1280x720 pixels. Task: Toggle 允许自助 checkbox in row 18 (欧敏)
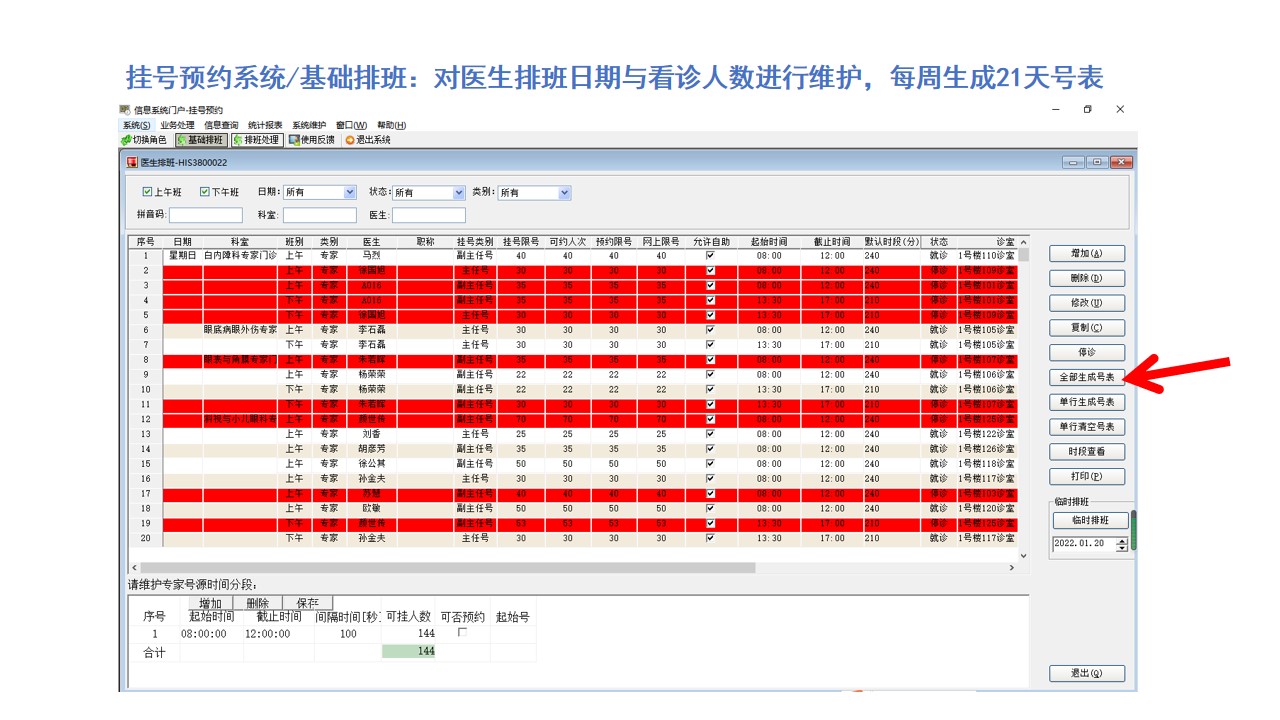click(710, 508)
